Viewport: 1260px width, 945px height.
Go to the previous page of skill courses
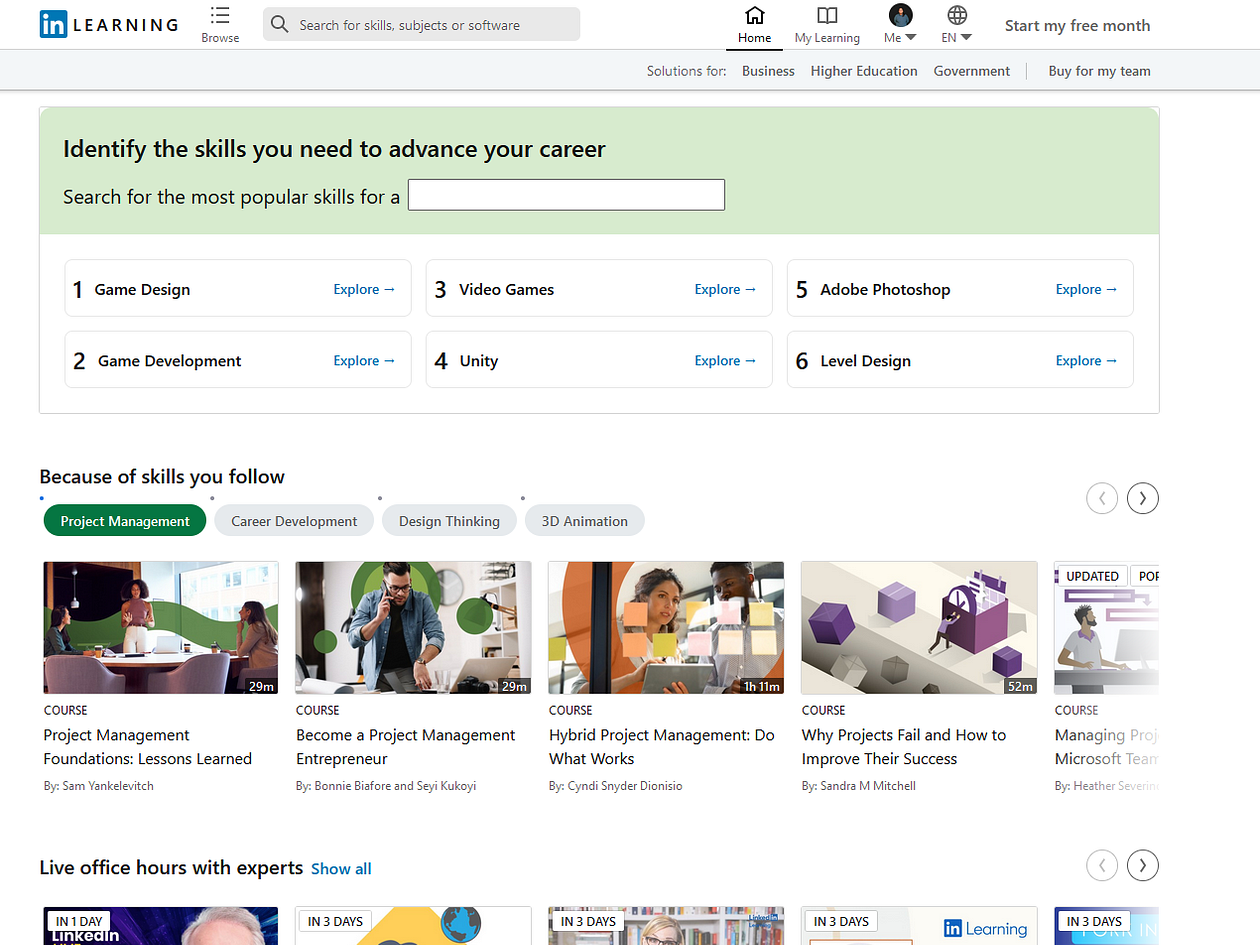(x=1102, y=497)
